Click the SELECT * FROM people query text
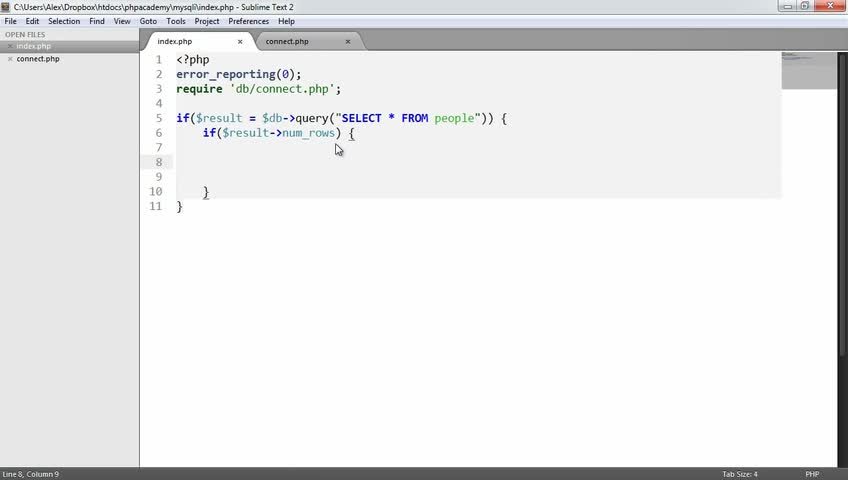This screenshot has height=480, width=848. [x=408, y=118]
